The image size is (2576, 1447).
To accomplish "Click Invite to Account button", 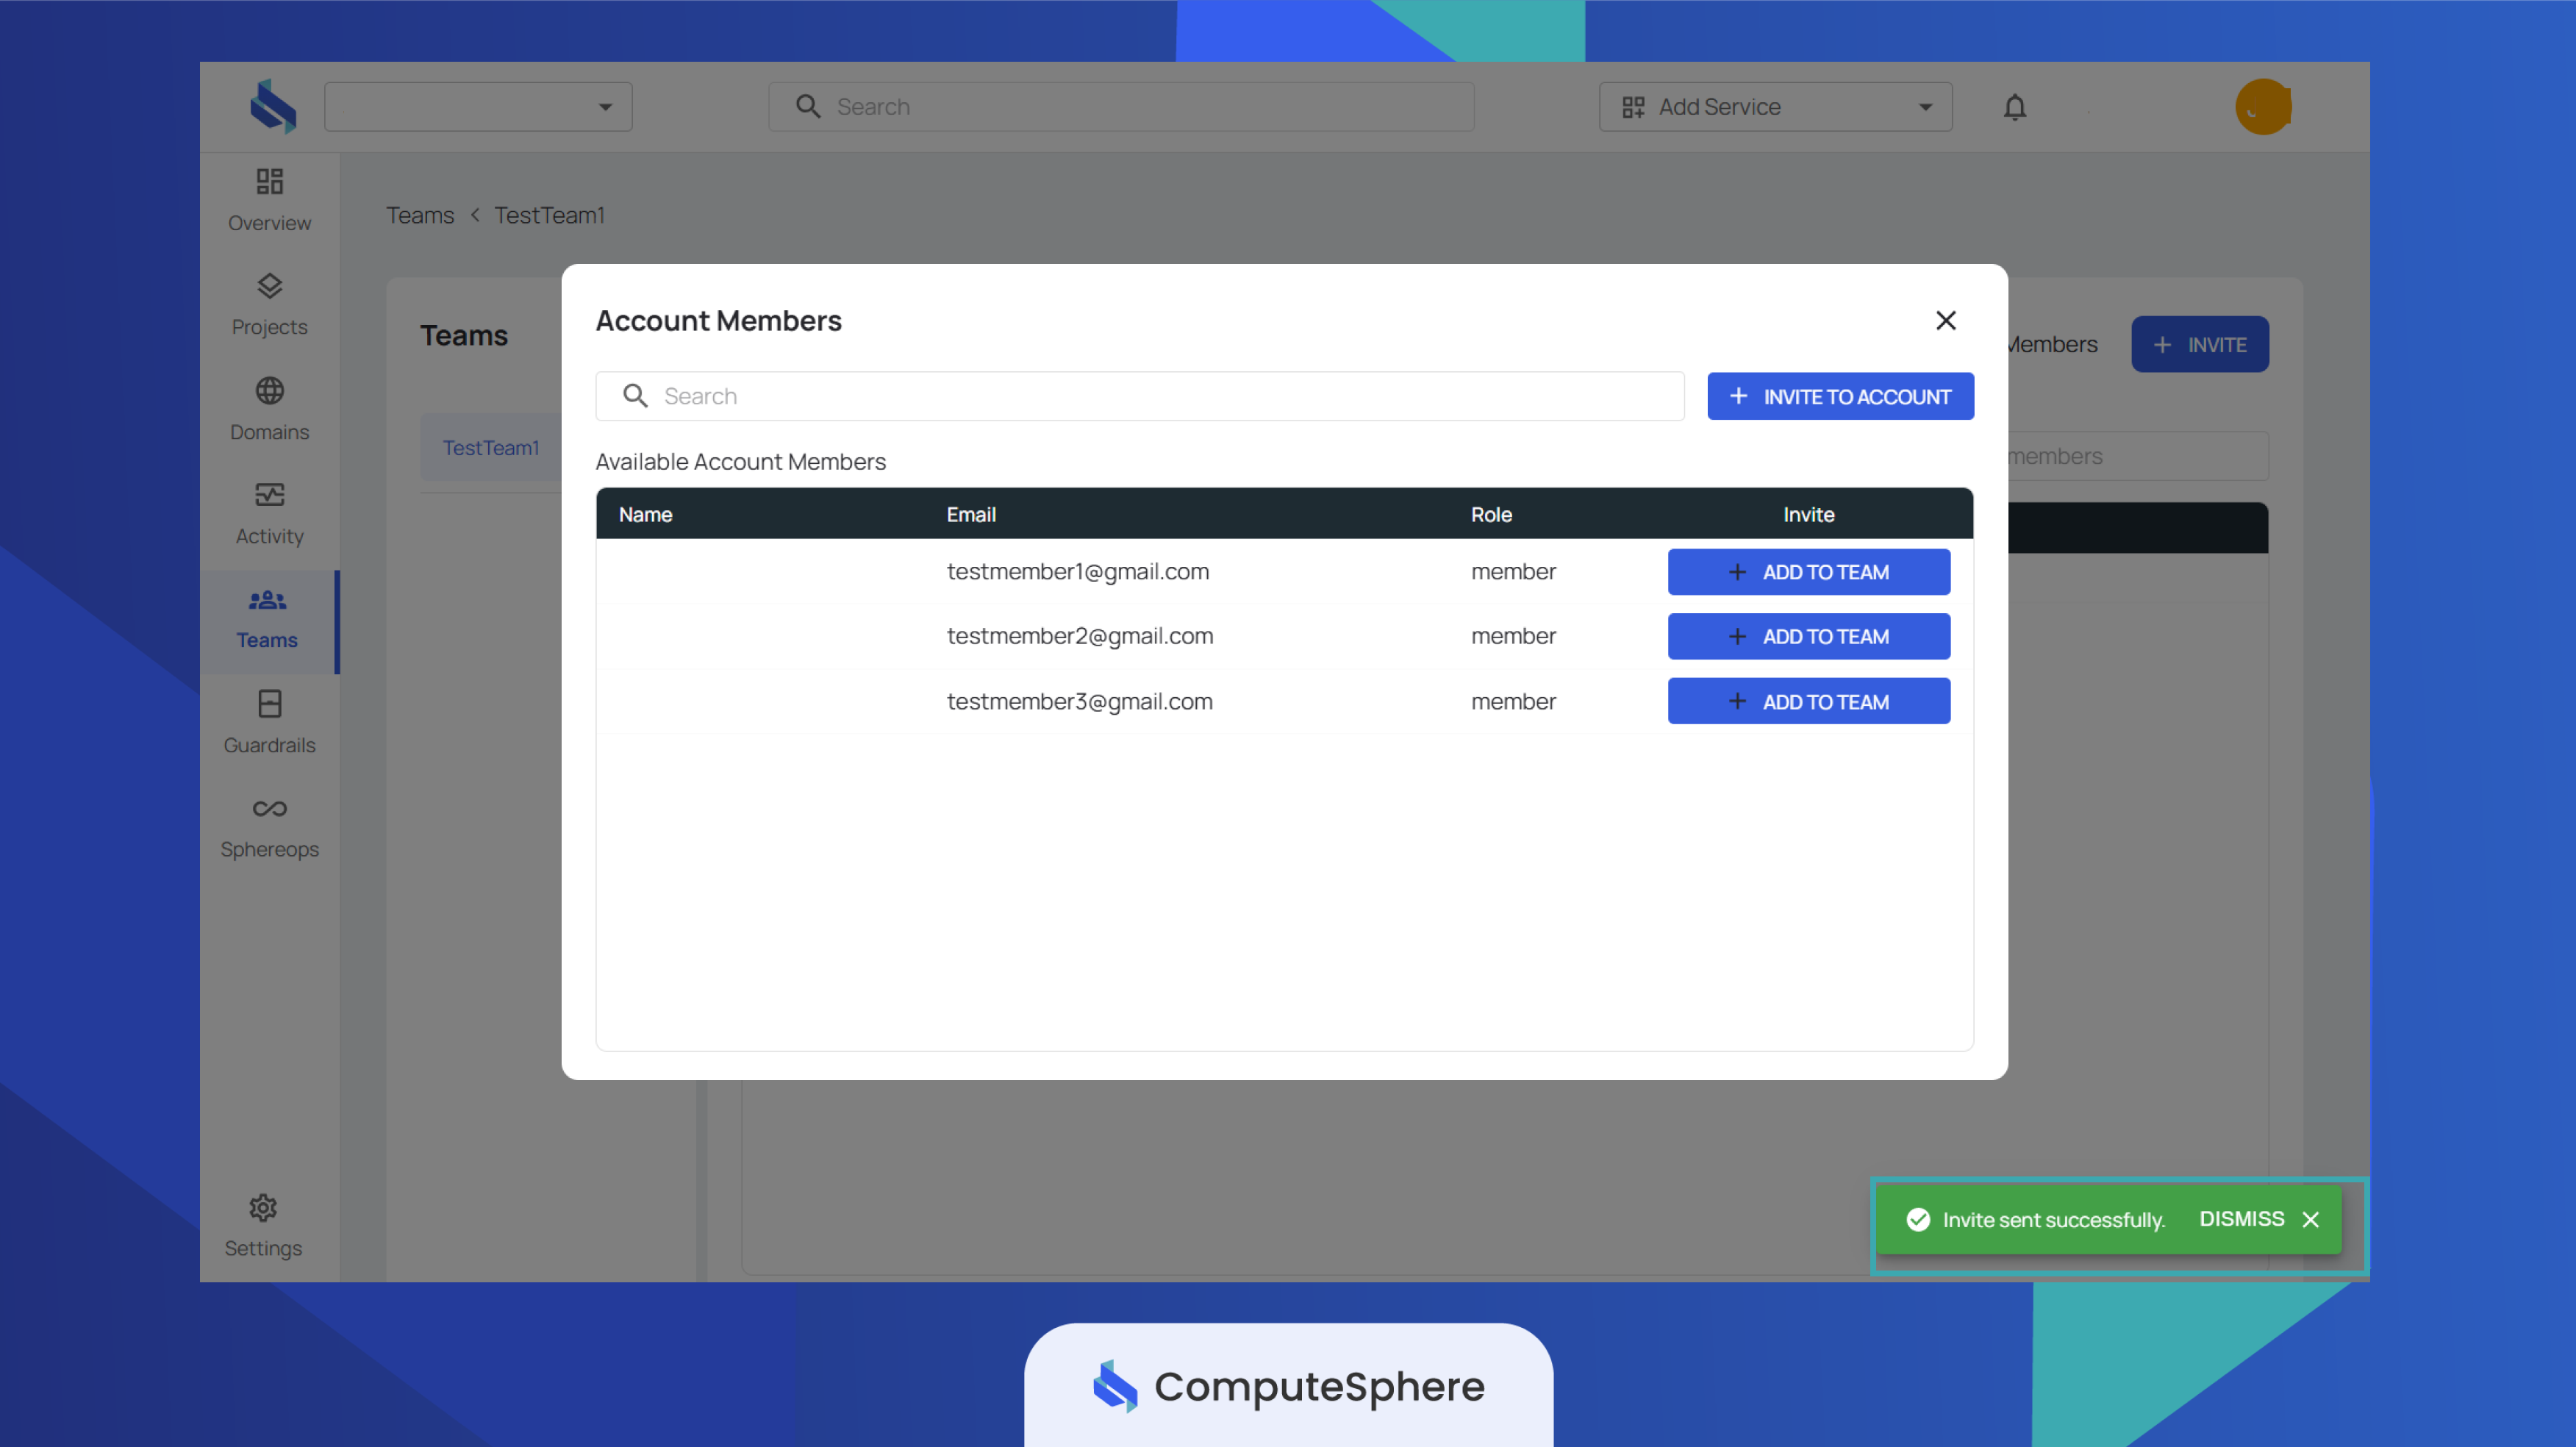I will pos(1840,397).
